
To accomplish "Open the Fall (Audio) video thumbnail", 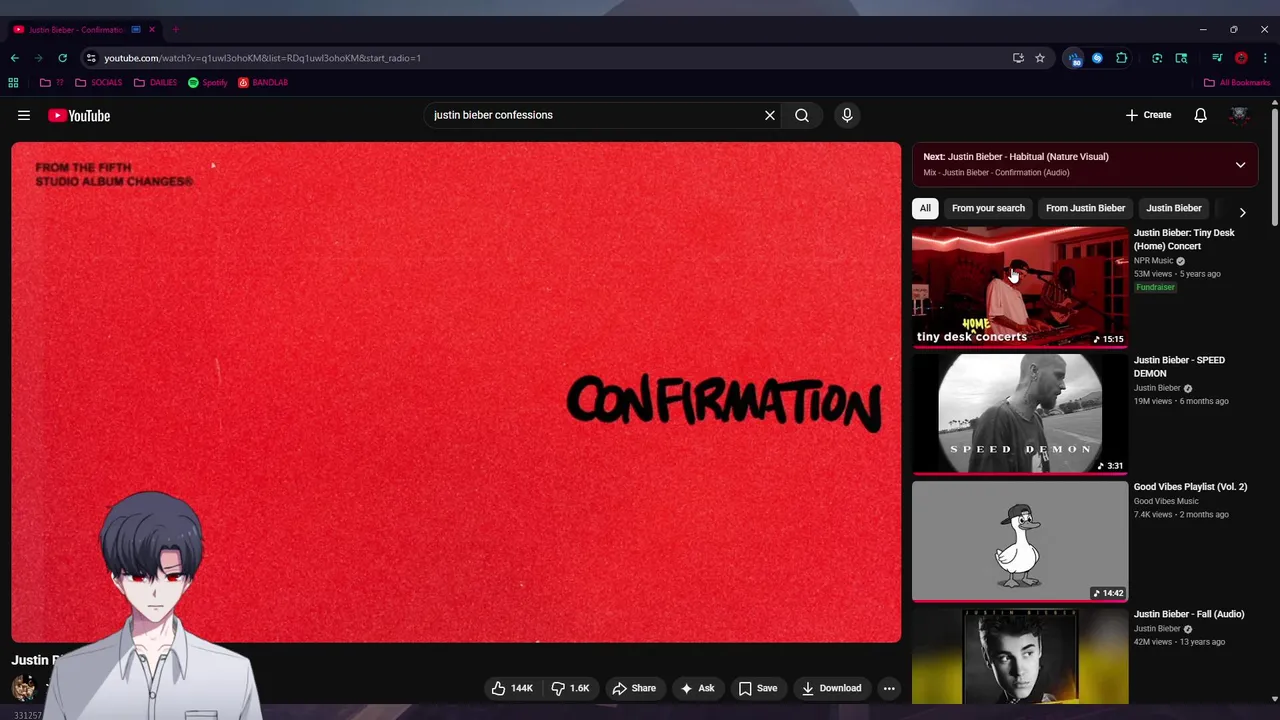I will (x=1020, y=656).
